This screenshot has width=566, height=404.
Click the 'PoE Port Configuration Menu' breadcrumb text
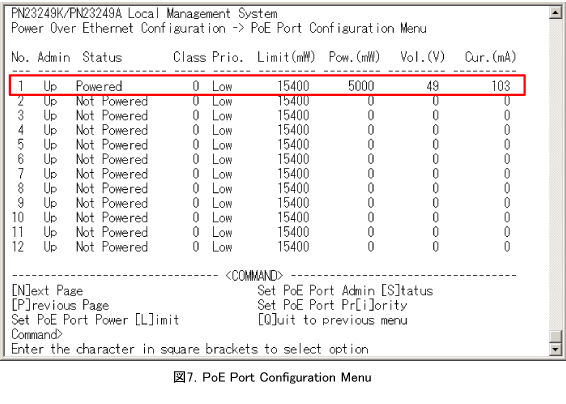[339, 28]
